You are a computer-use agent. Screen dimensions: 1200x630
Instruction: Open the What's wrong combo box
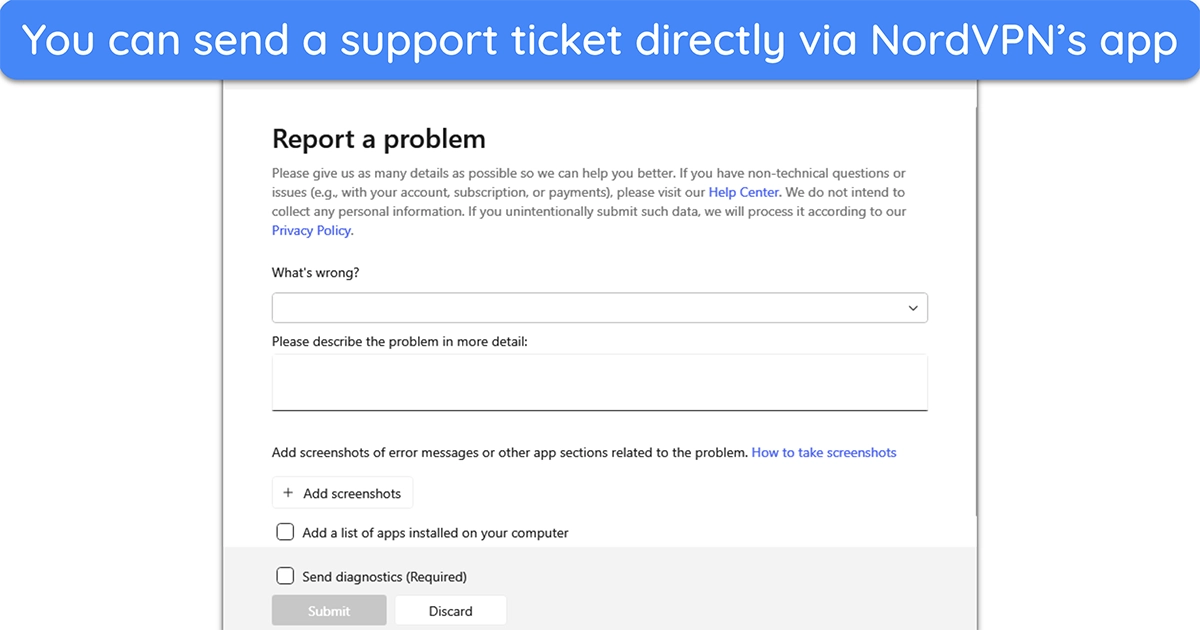[x=600, y=308]
